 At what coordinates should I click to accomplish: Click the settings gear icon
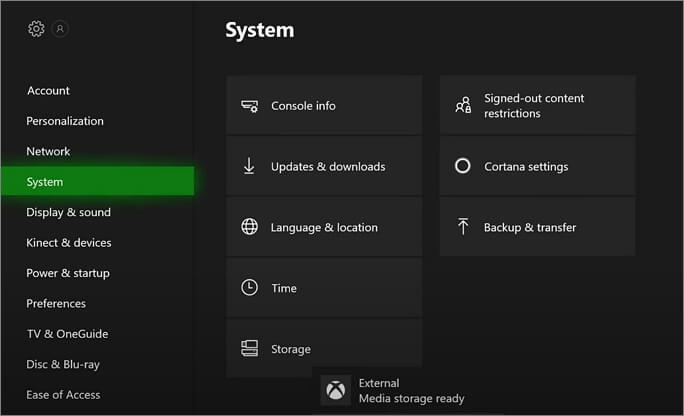[x=36, y=29]
